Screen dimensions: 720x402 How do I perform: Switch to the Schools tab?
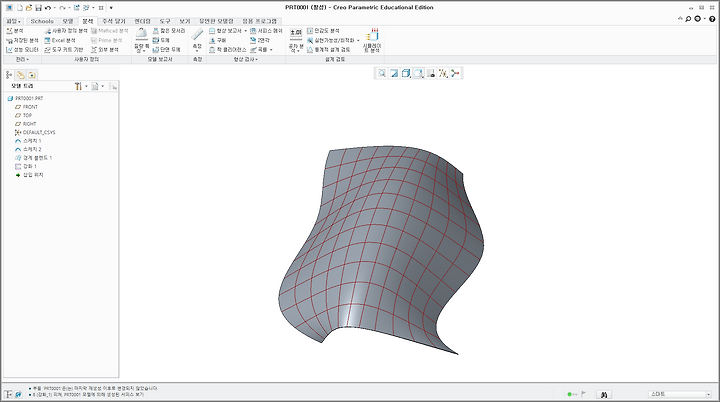coord(42,21)
